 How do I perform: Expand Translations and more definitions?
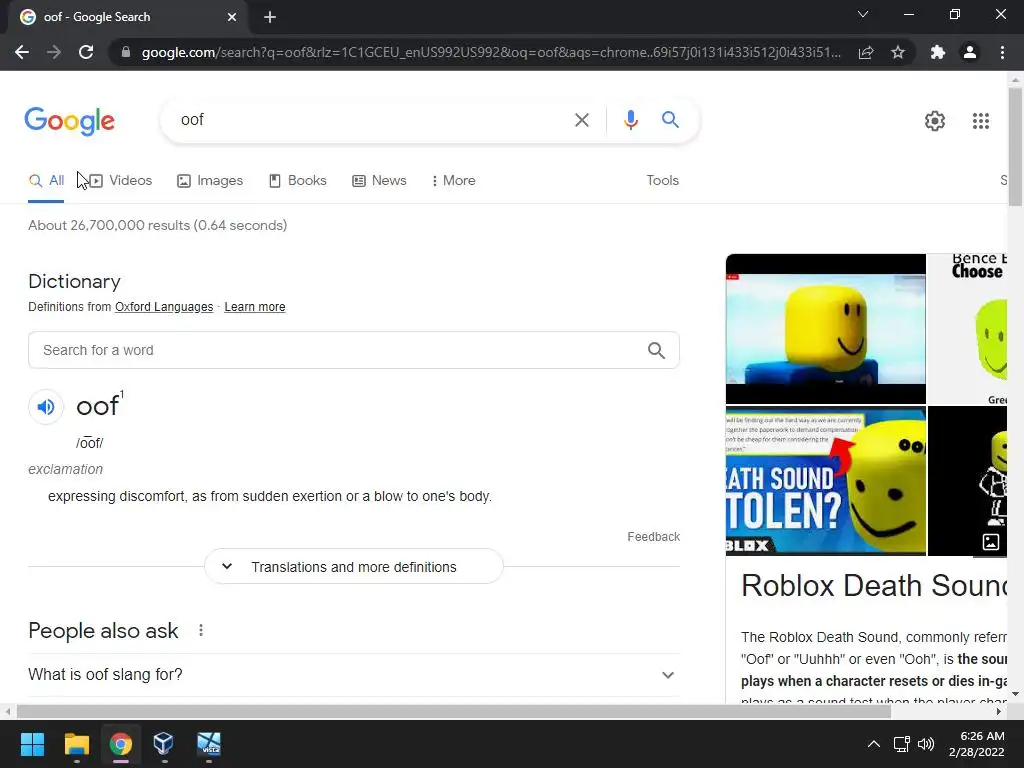click(354, 567)
